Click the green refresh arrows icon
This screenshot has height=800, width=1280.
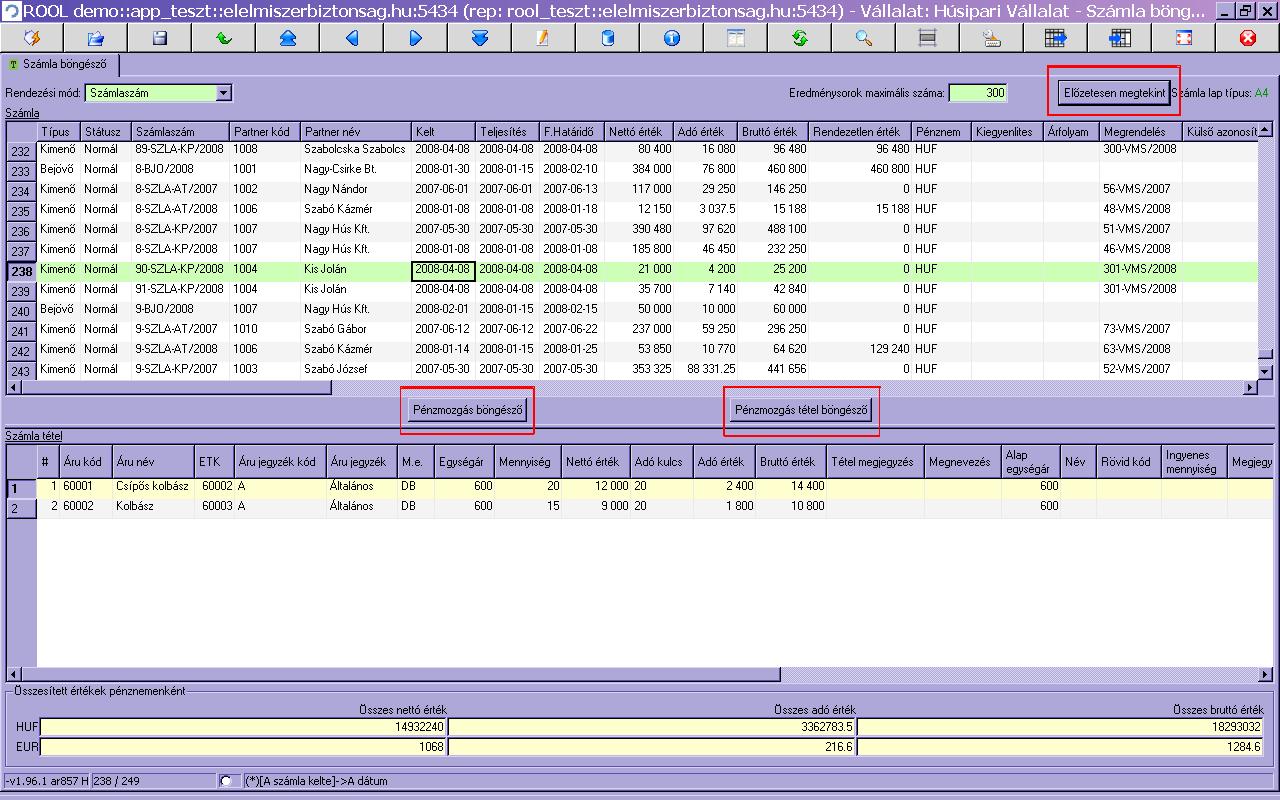799,38
